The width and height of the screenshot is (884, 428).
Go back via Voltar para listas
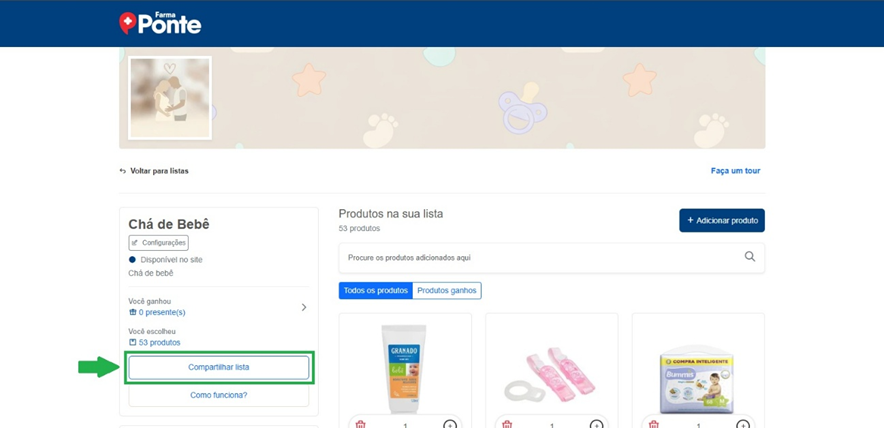154,171
